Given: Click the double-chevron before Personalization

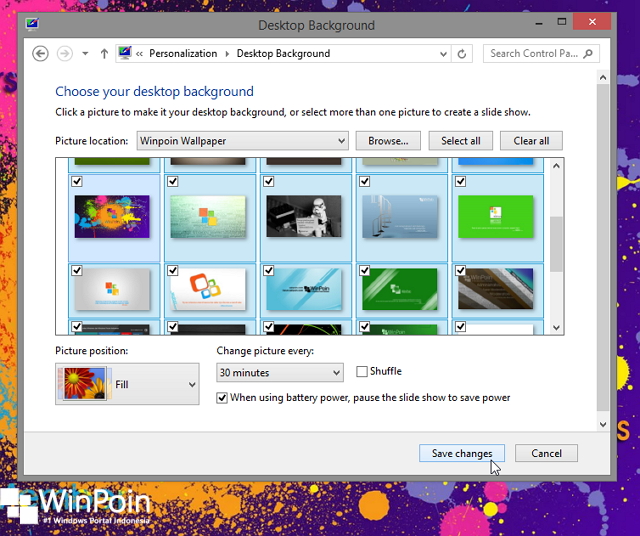Looking at the screenshot, I should point(139,54).
